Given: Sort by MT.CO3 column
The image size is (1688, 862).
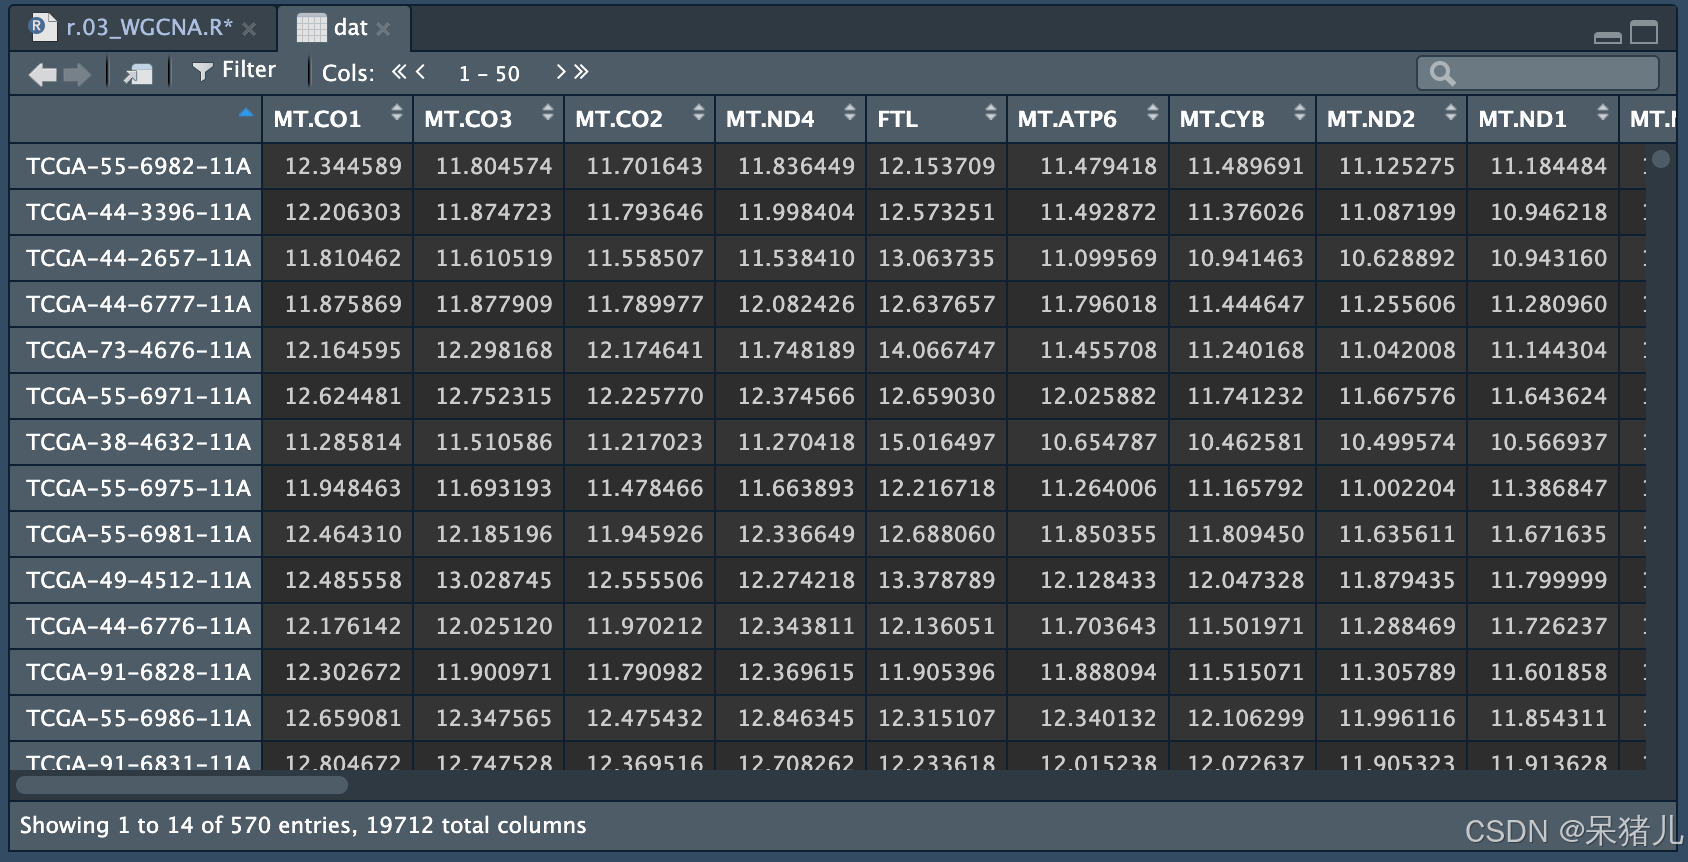Looking at the screenshot, I should tap(488, 119).
